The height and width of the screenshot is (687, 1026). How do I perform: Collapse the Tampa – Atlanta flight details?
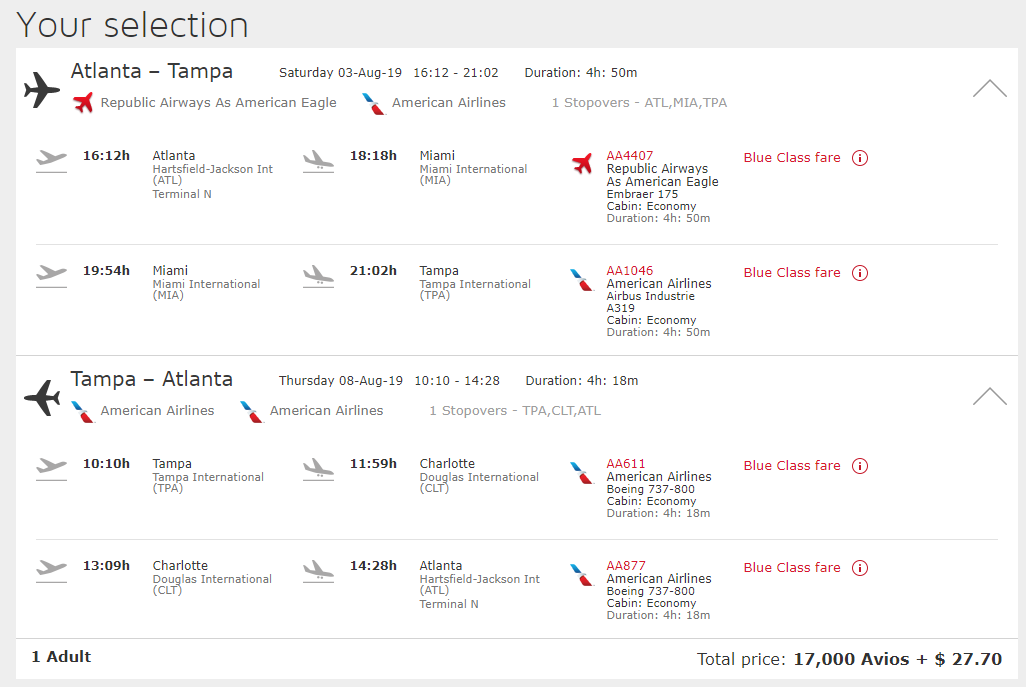click(989, 396)
